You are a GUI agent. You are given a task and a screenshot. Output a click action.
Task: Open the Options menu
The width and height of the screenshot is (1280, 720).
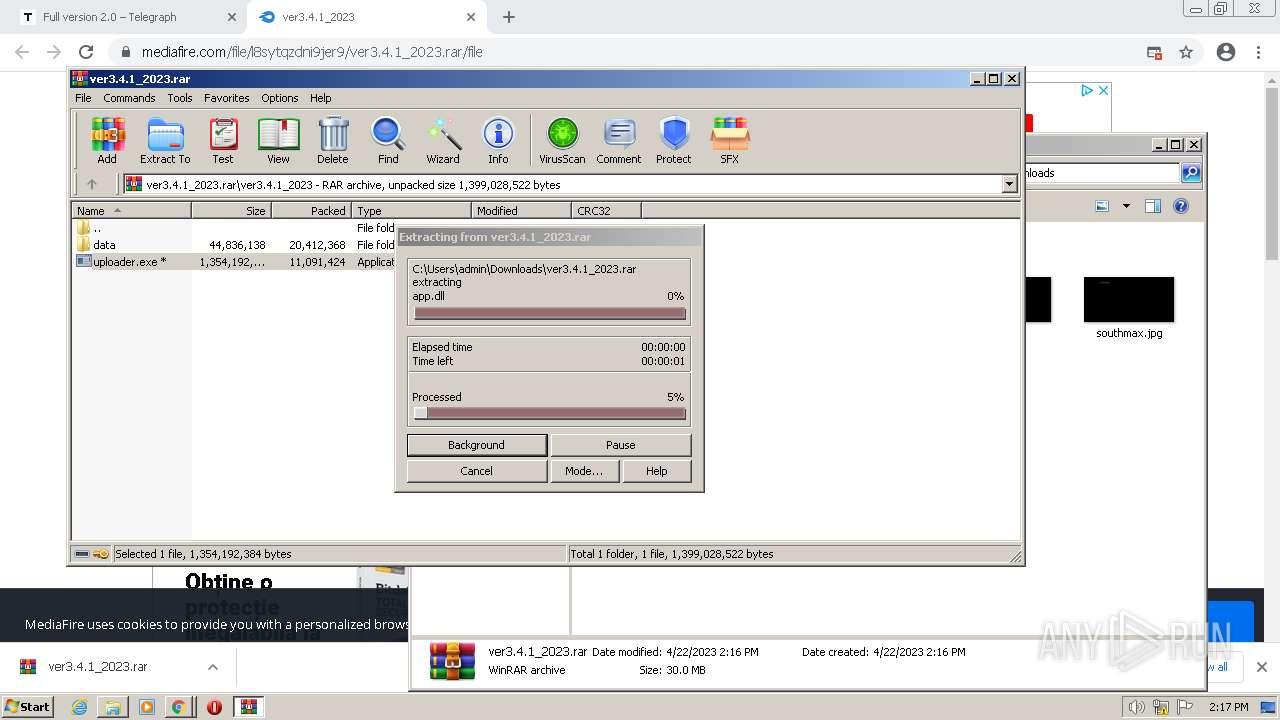pyautogui.click(x=280, y=98)
